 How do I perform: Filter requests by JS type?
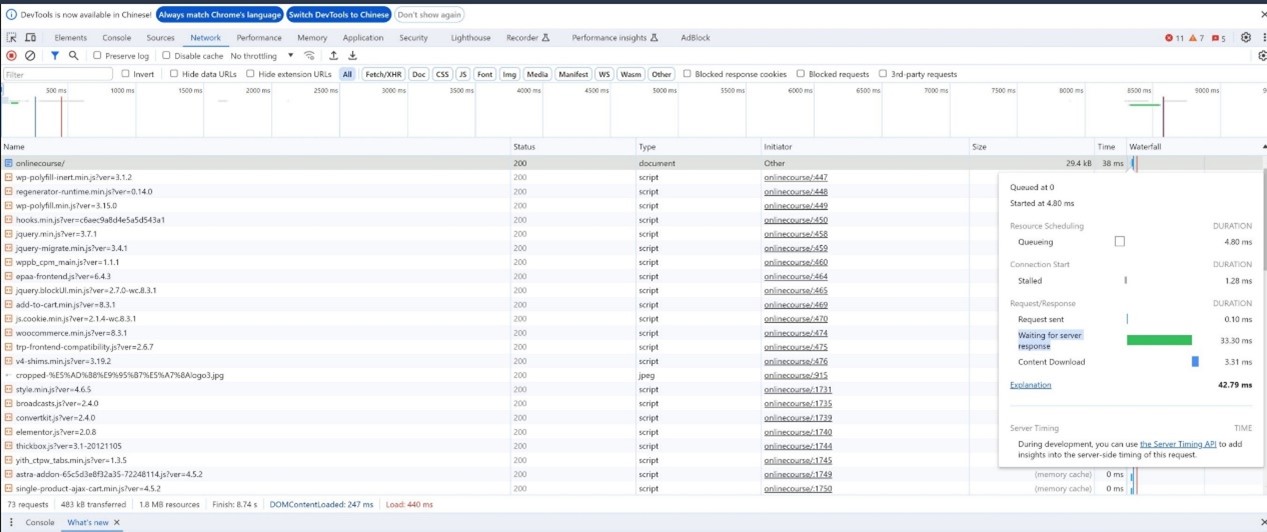tap(463, 74)
